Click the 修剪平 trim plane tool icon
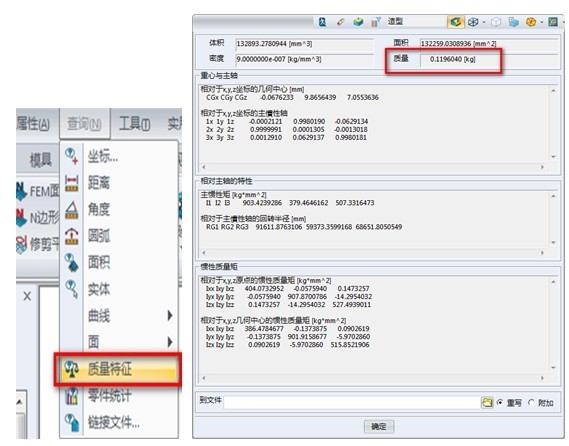Image resolution: width=569 pixels, height=446 pixels. (x=21, y=244)
